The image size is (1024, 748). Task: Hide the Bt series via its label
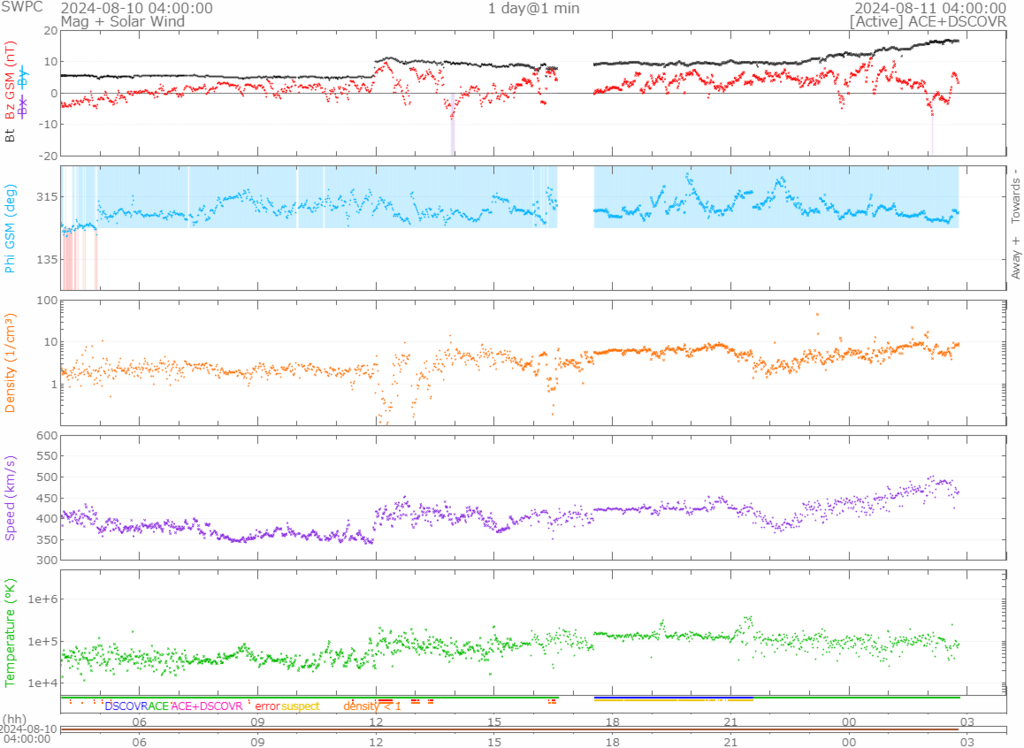pos(11,134)
